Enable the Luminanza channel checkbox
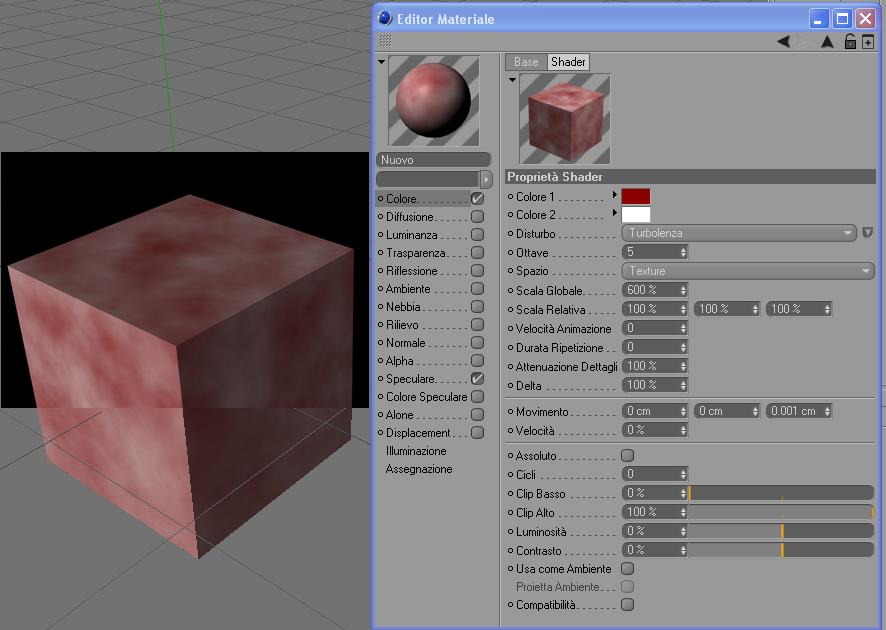 point(477,234)
